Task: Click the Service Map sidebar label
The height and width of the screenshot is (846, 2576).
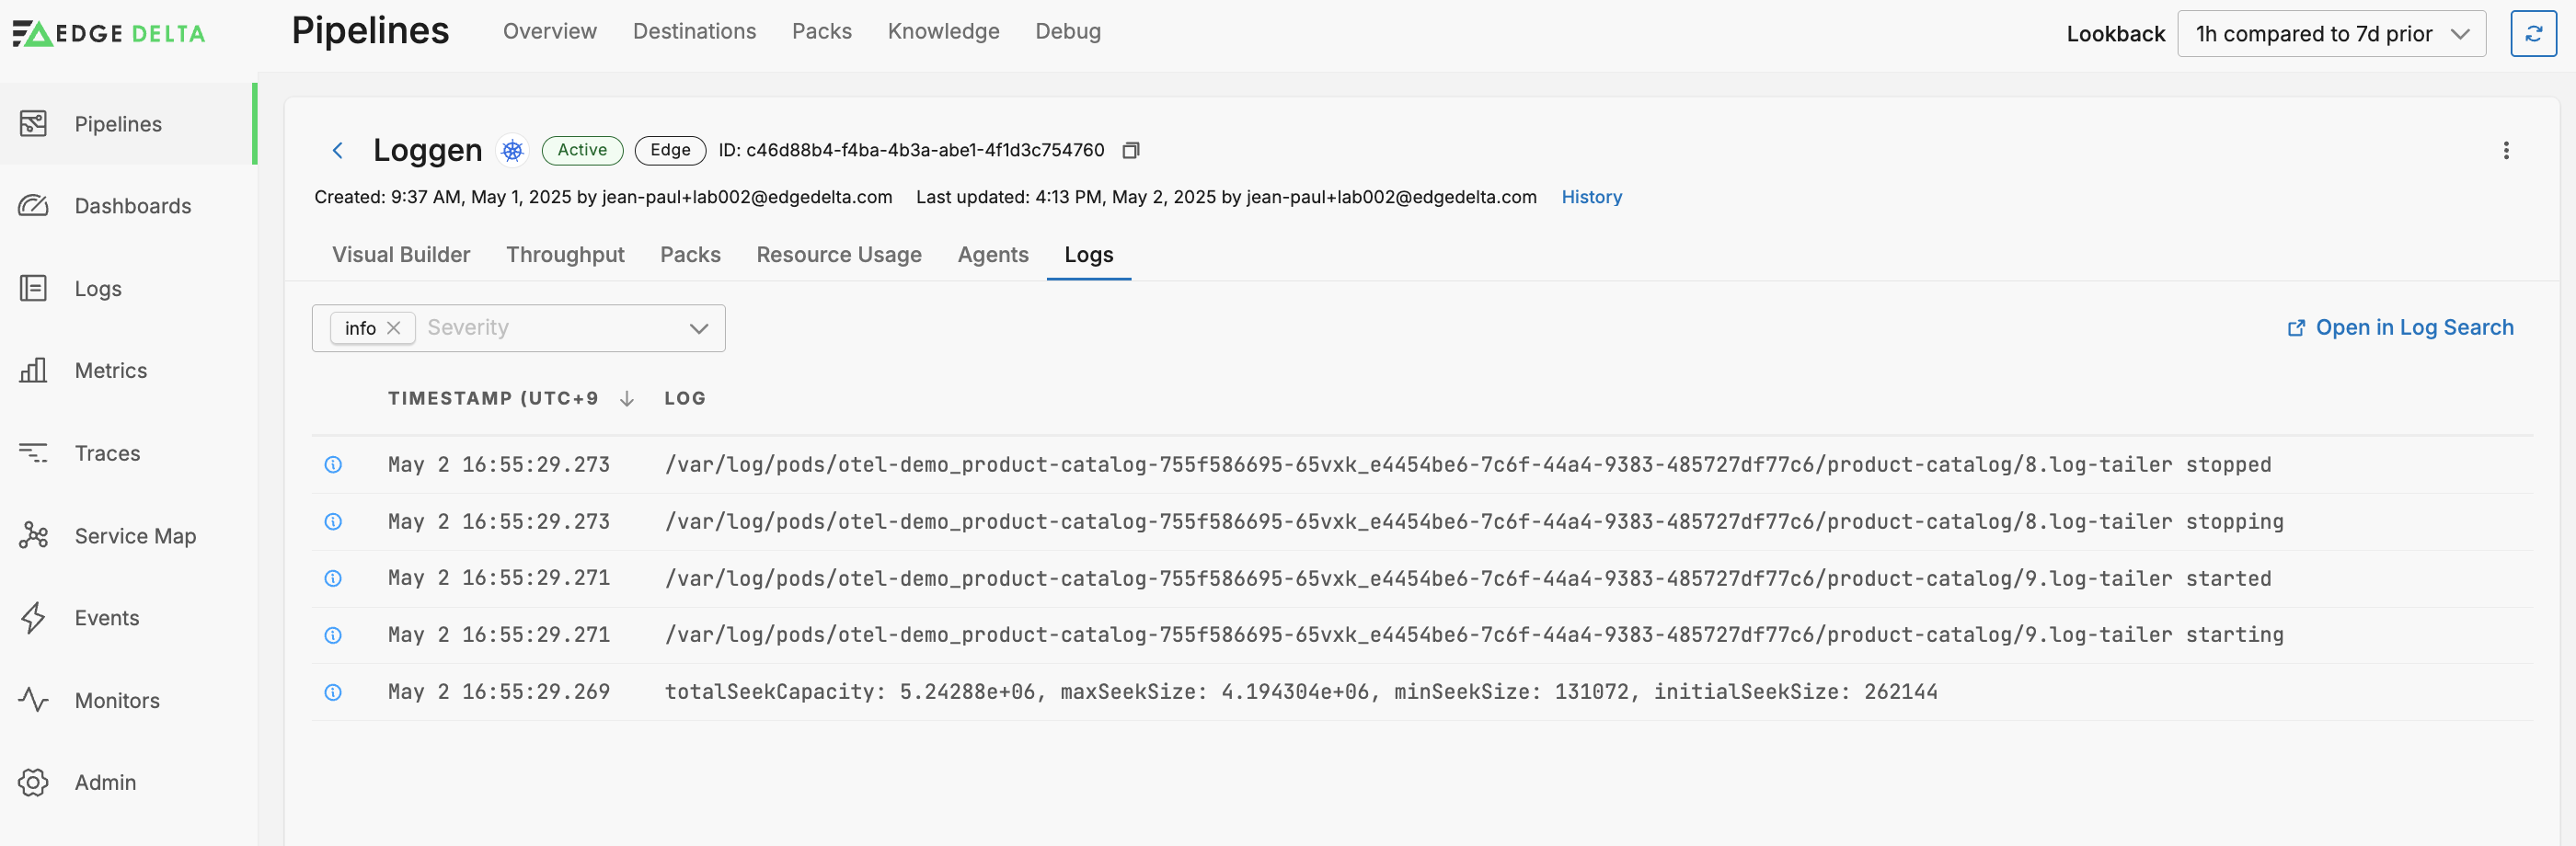Action: click(135, 536)
